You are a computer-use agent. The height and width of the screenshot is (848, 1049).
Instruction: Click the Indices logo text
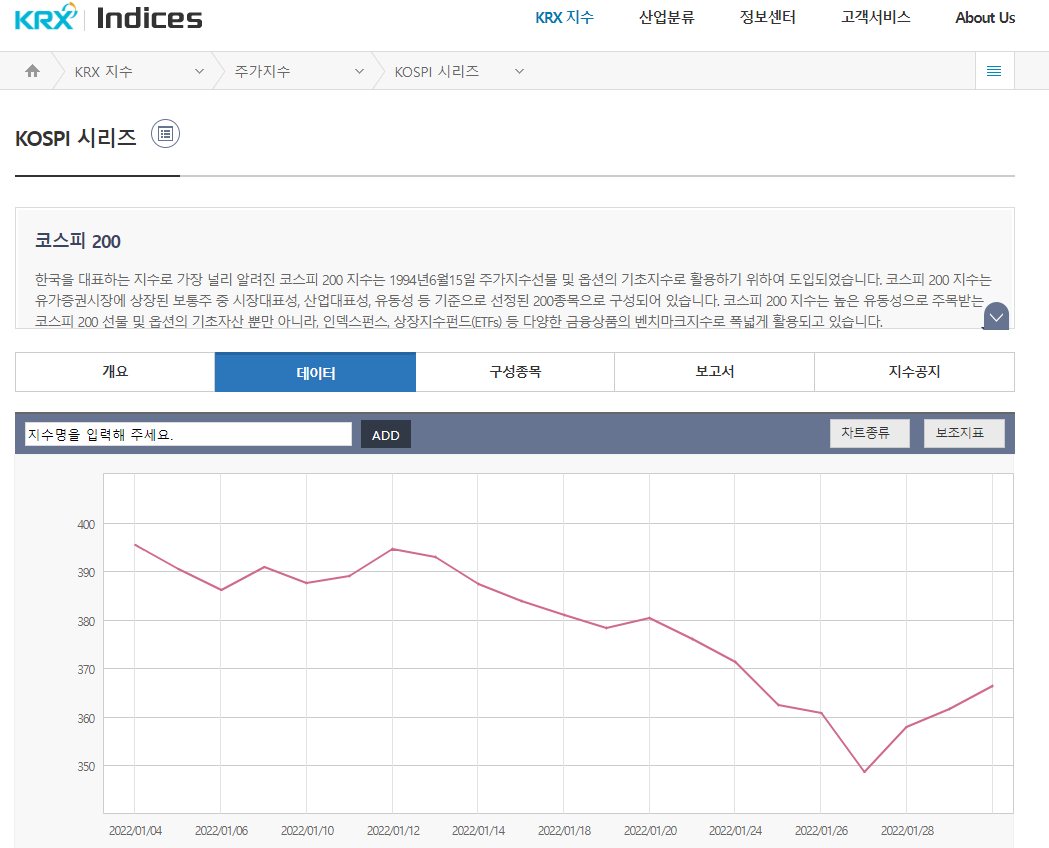click(x=149, y=18)
